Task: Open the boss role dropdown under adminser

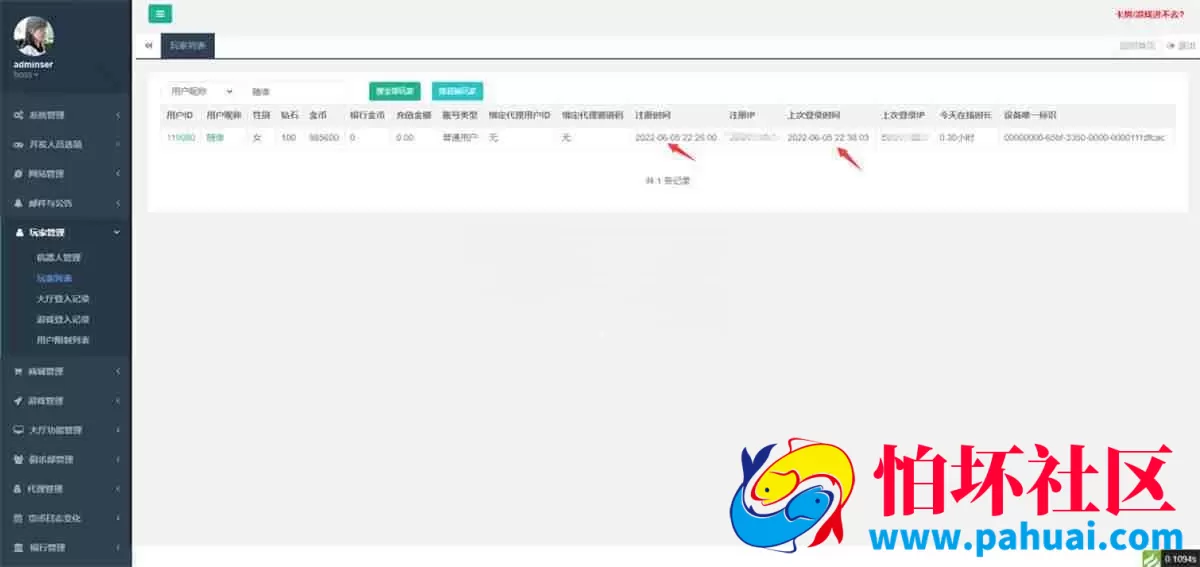Action: coord(25,74)
